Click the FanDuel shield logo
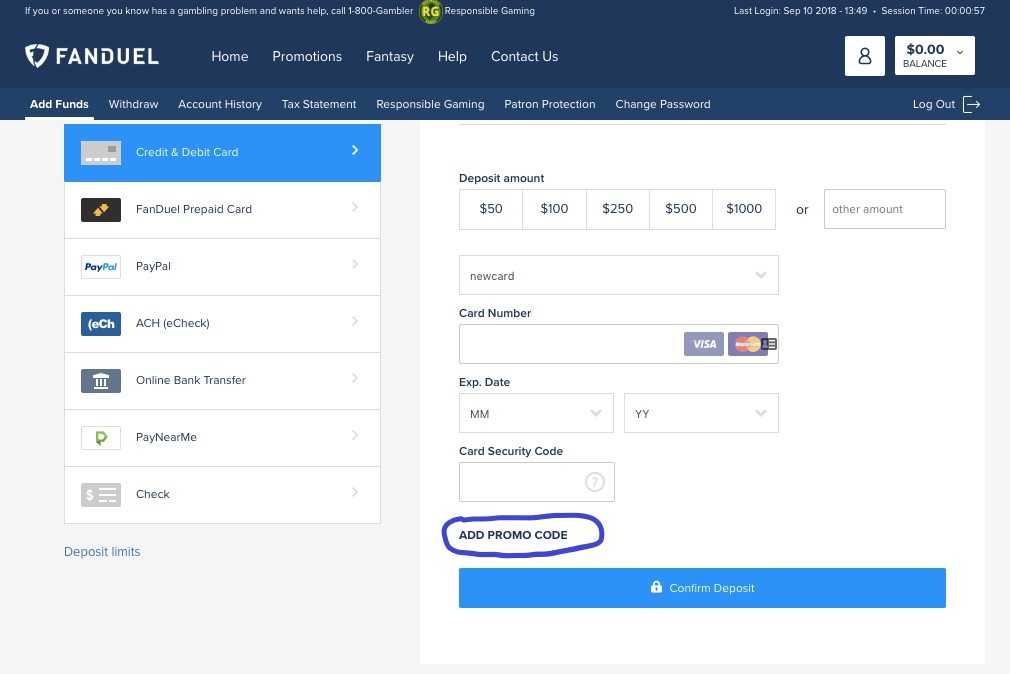Image resolution: width=1010 pixels, height=674 pixels. 37,56
